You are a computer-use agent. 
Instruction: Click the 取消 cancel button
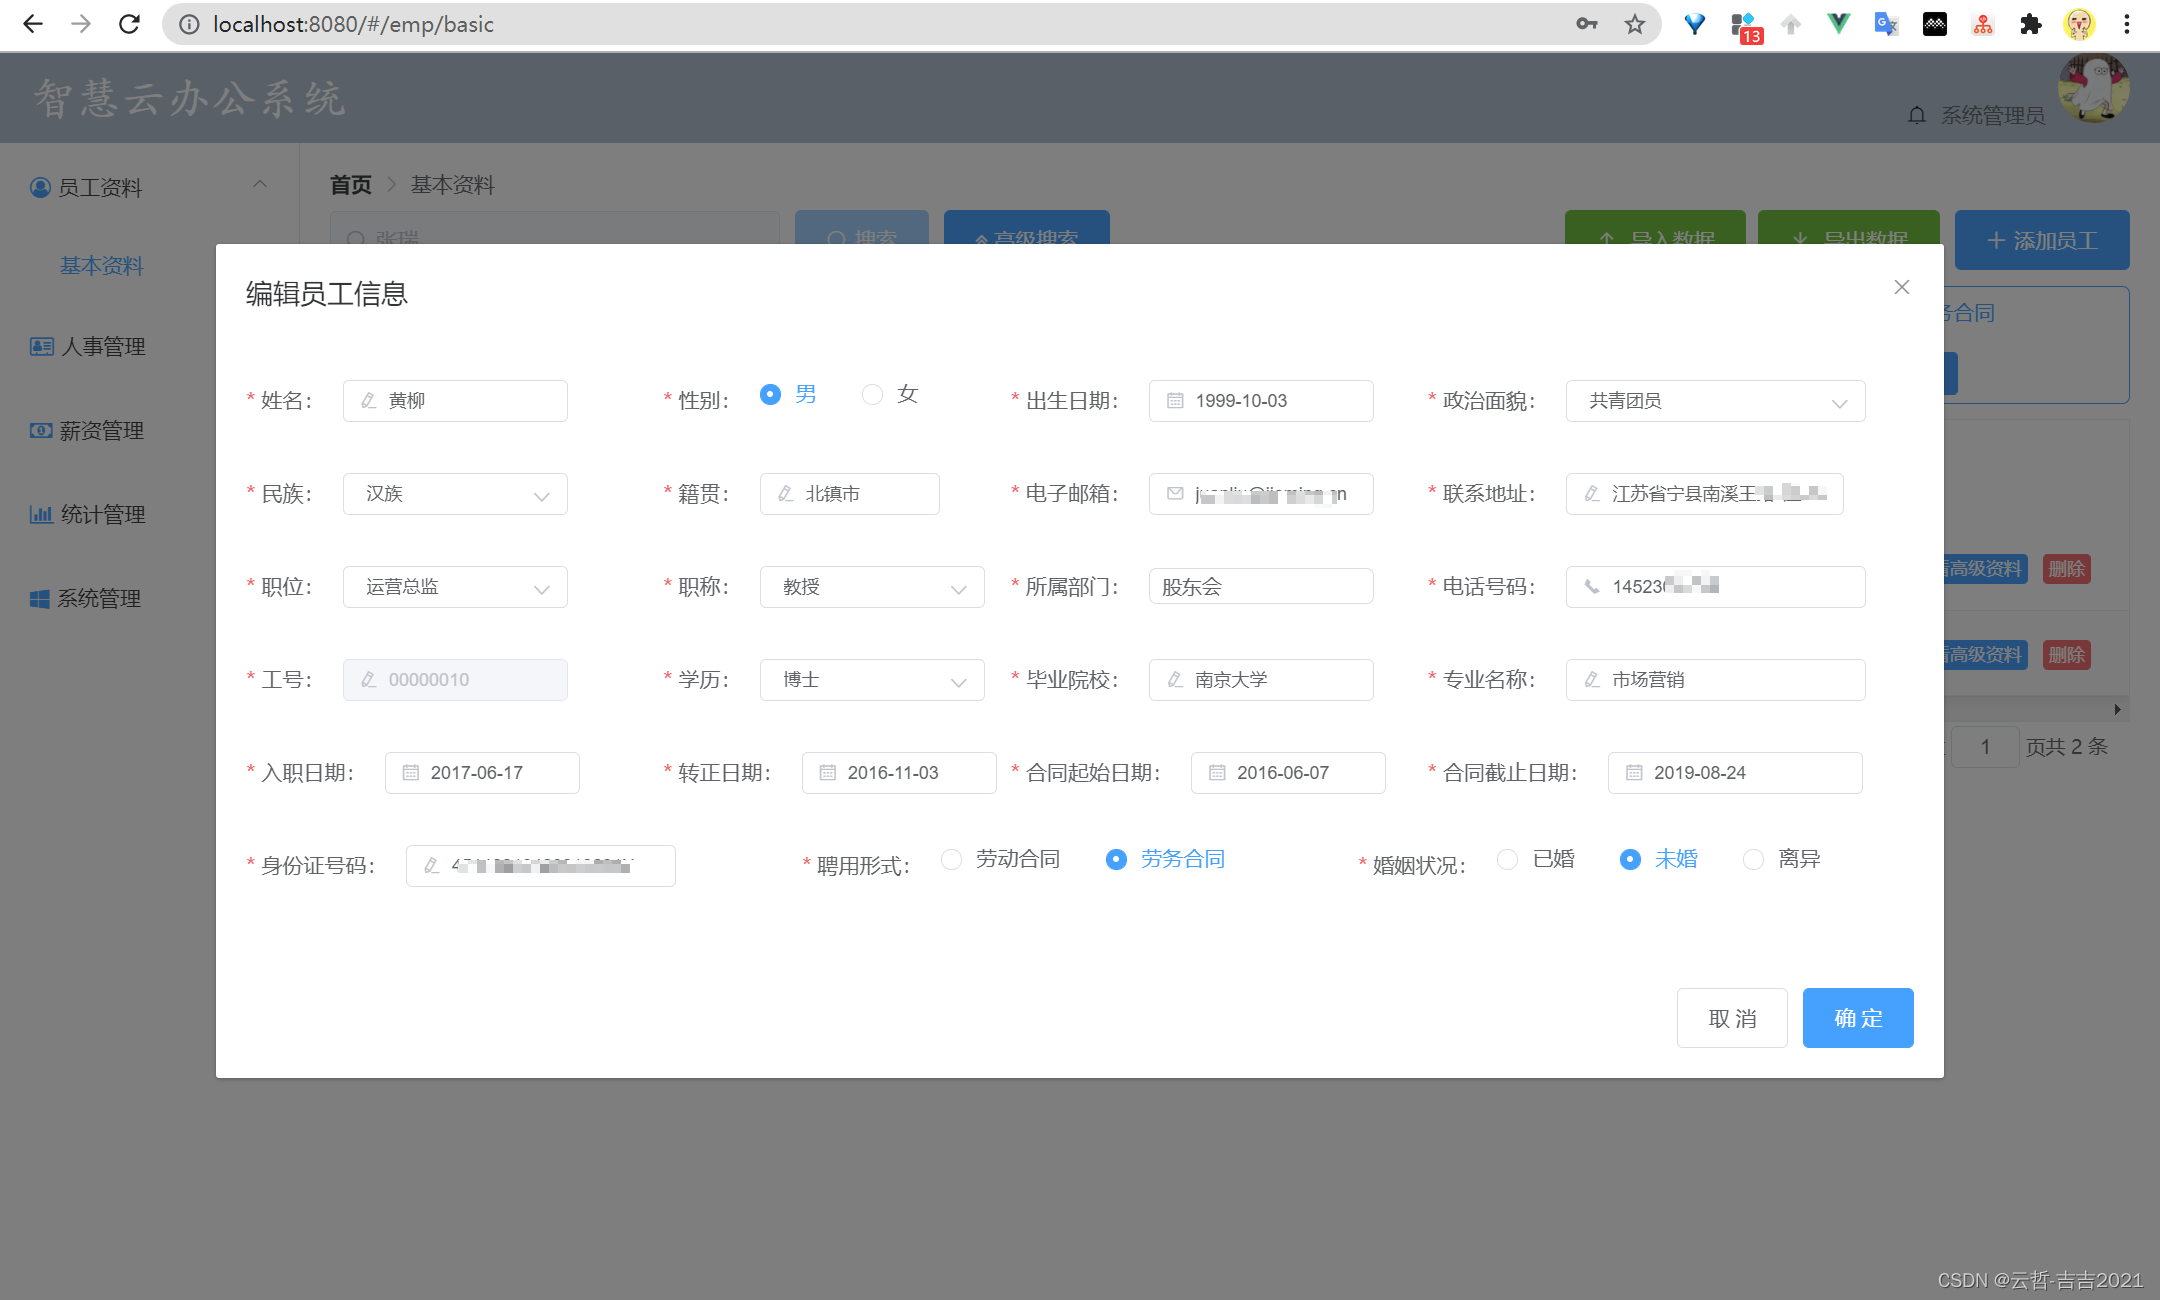click(1731, 1018)
